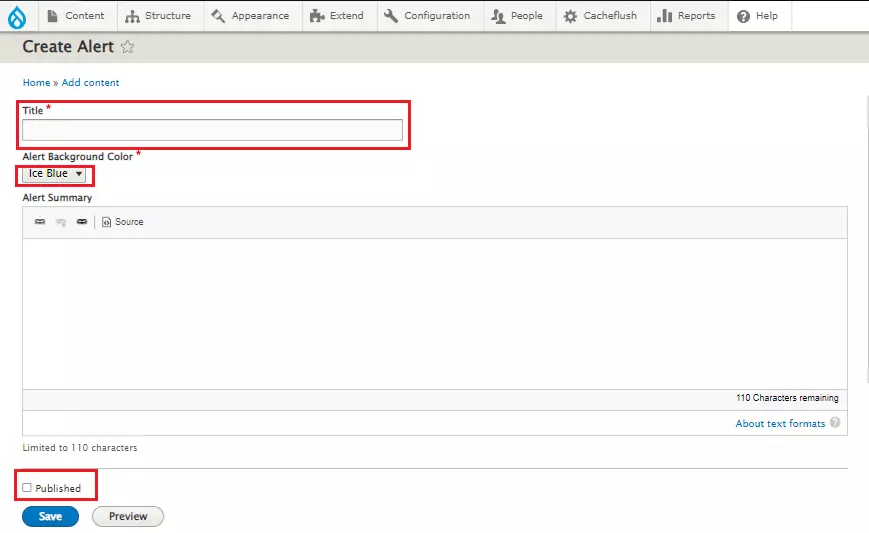Open the Help menu
869x533 pixels.
758,16
